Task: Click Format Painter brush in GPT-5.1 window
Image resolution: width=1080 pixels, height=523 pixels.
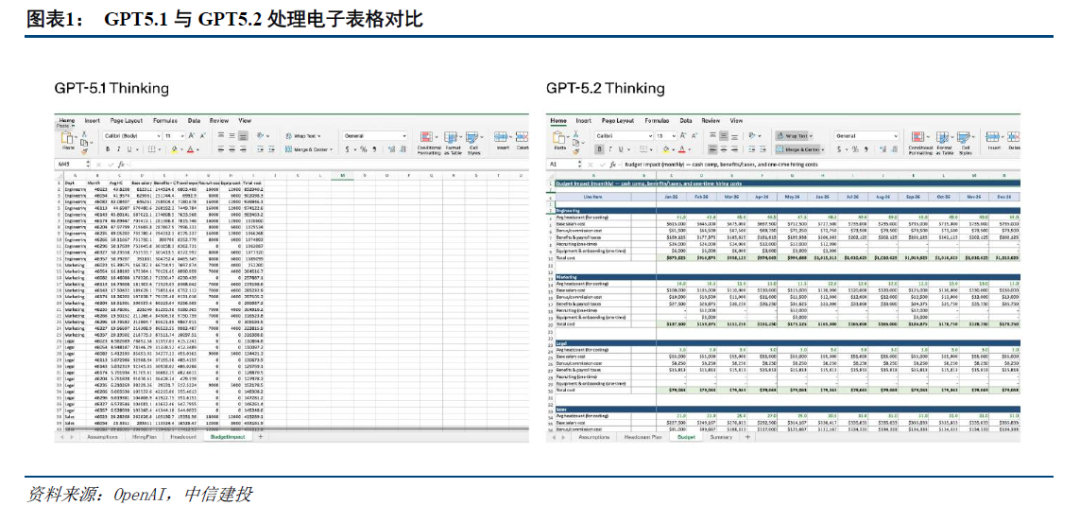Action: click(85, 152)
